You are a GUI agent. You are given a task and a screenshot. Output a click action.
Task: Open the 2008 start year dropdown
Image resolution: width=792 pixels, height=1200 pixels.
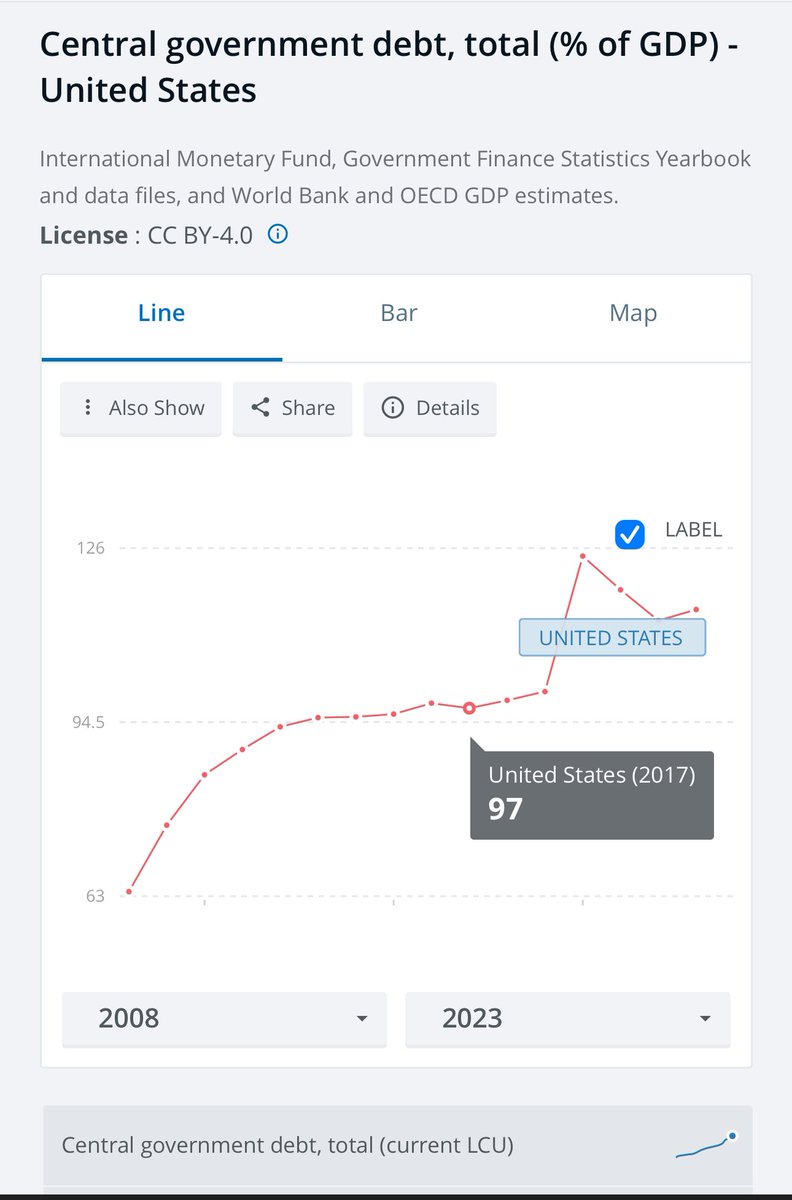click(x=224, y=1019)
